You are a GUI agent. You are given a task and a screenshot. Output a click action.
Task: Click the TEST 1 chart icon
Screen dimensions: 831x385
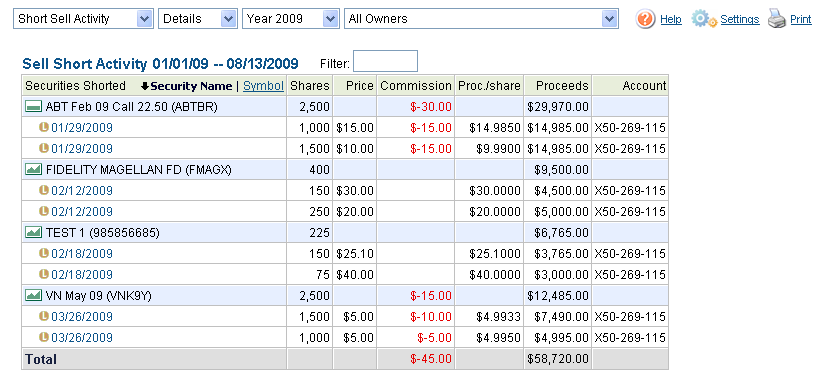click(x=34, y=233)
